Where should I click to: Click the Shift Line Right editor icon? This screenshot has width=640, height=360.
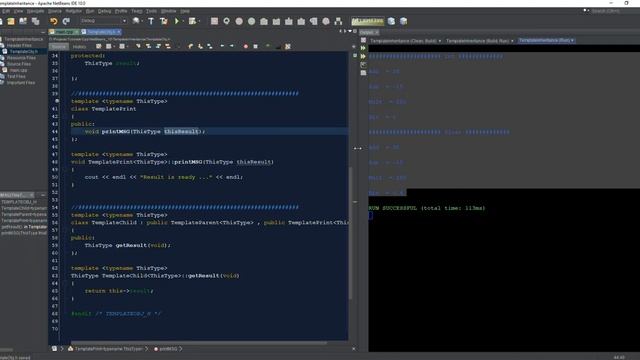tap(232, 47)
